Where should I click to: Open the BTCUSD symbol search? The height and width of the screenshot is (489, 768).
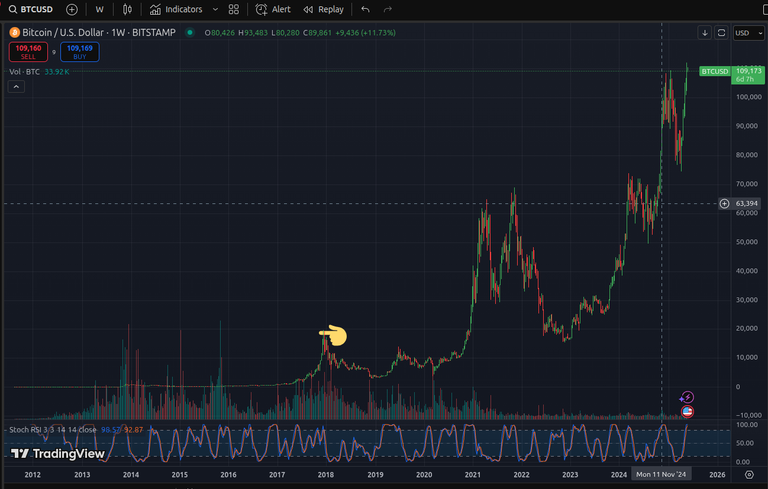[31, 9]
